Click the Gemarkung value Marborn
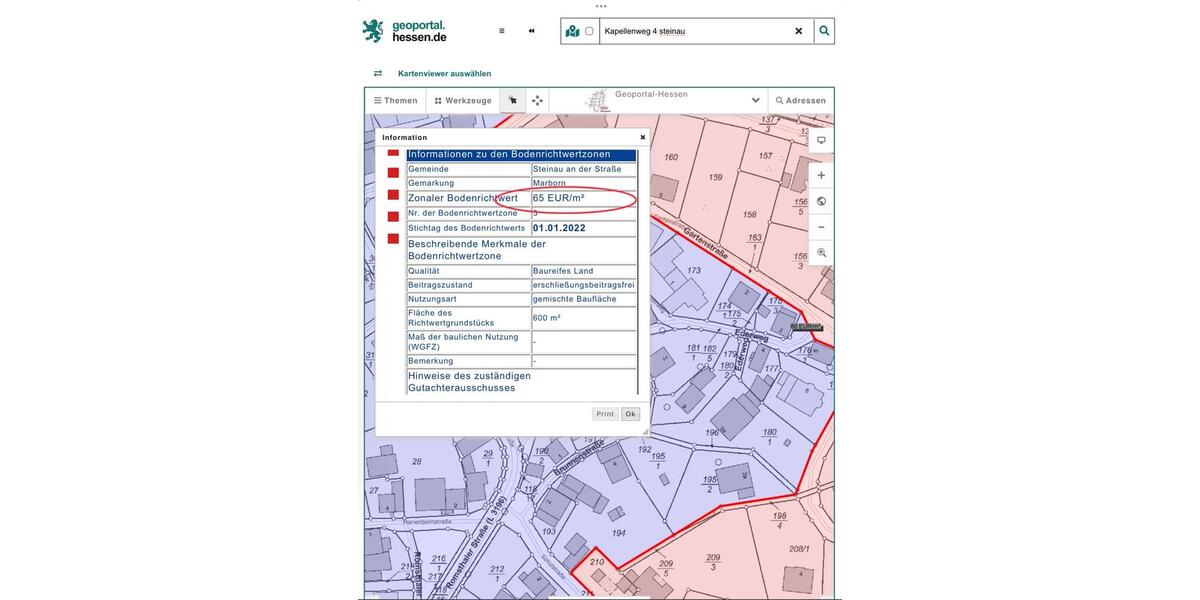 [x=549, y=183]
